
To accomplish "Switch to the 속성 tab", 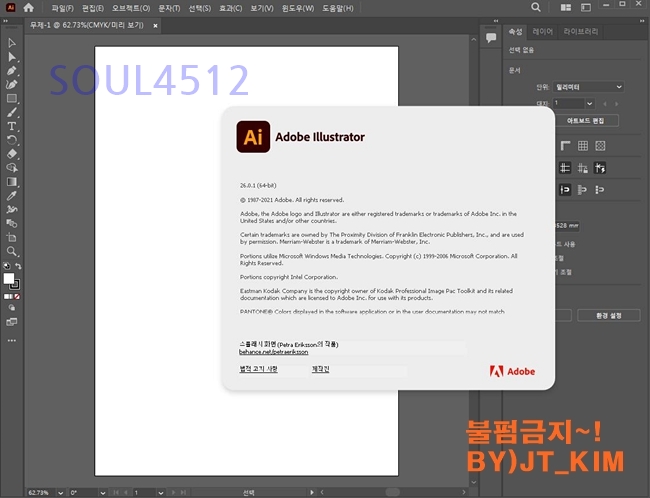I will pos(515,32).
